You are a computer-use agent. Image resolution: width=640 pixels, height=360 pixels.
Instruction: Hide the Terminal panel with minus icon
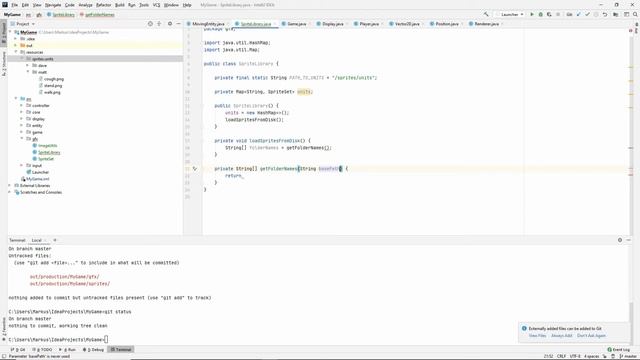[629, 240]
